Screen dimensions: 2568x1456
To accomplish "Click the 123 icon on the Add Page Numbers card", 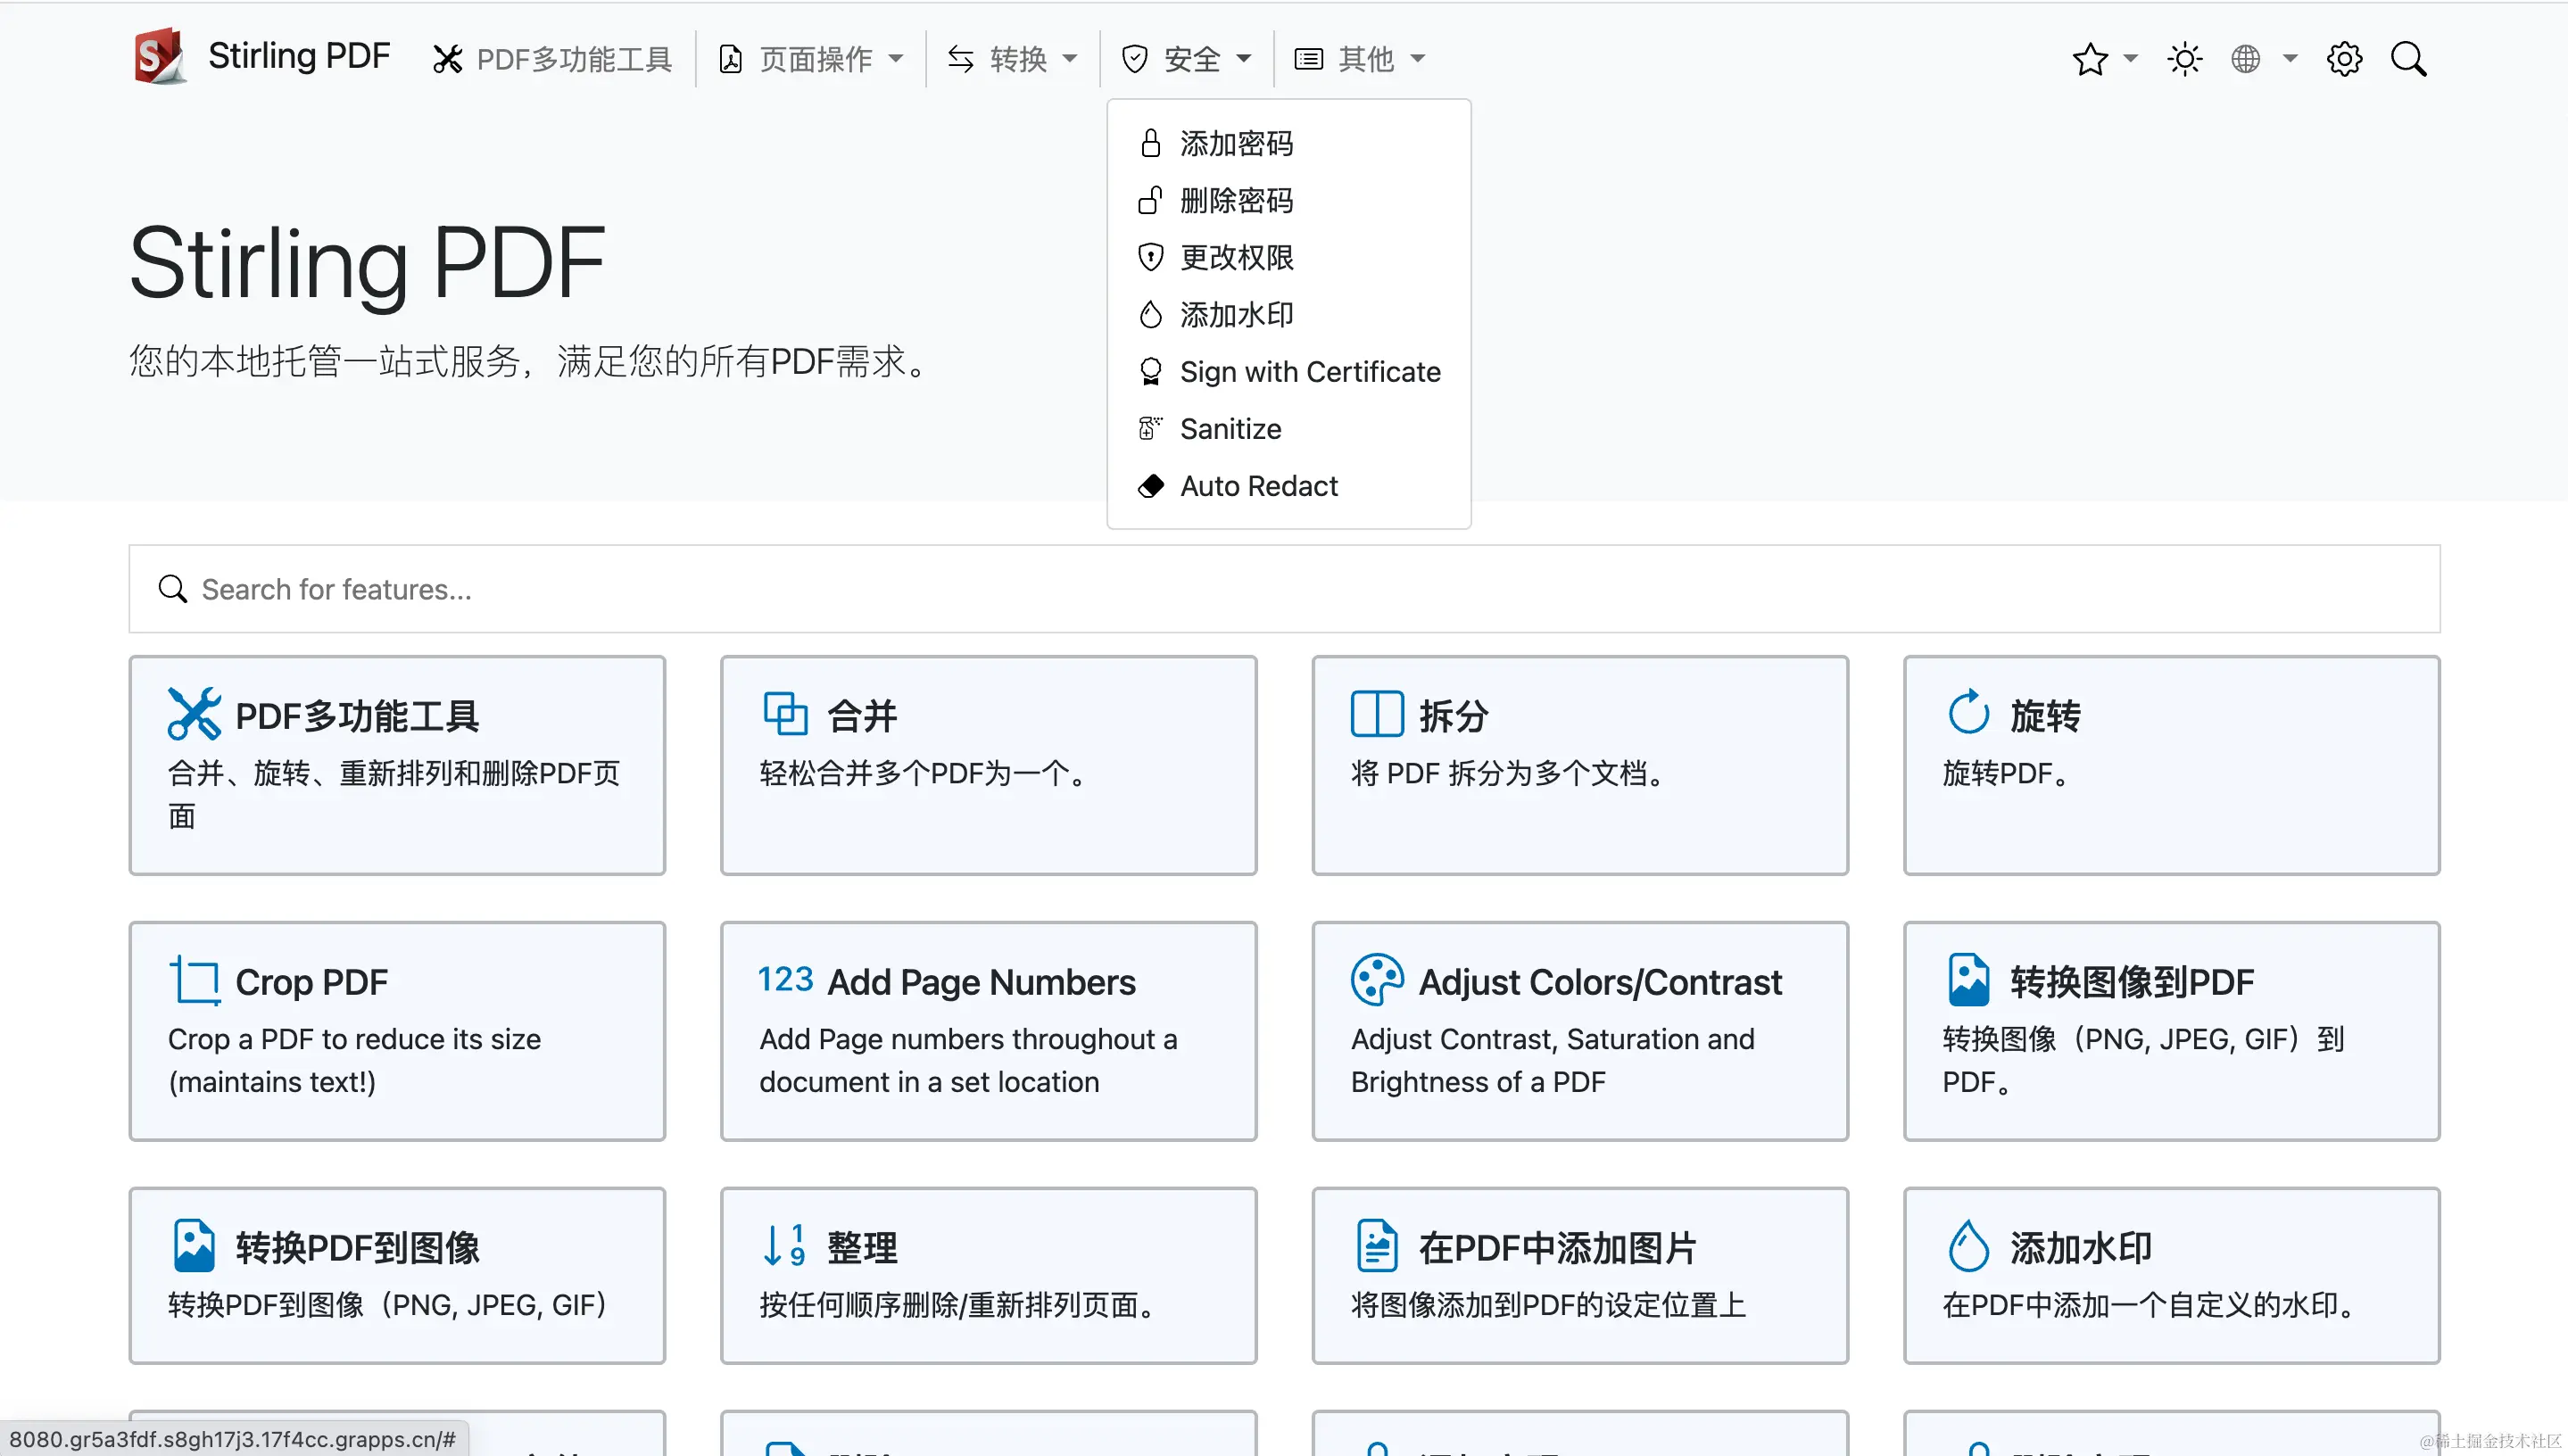I will pos(785,979).
